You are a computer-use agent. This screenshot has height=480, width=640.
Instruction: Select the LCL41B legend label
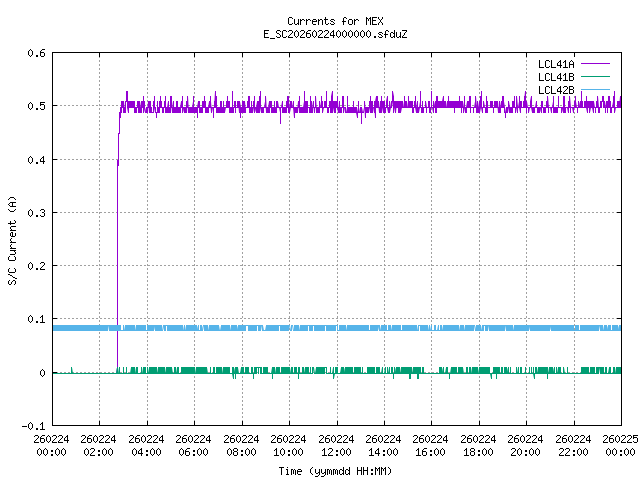click(x=555, y=77)
